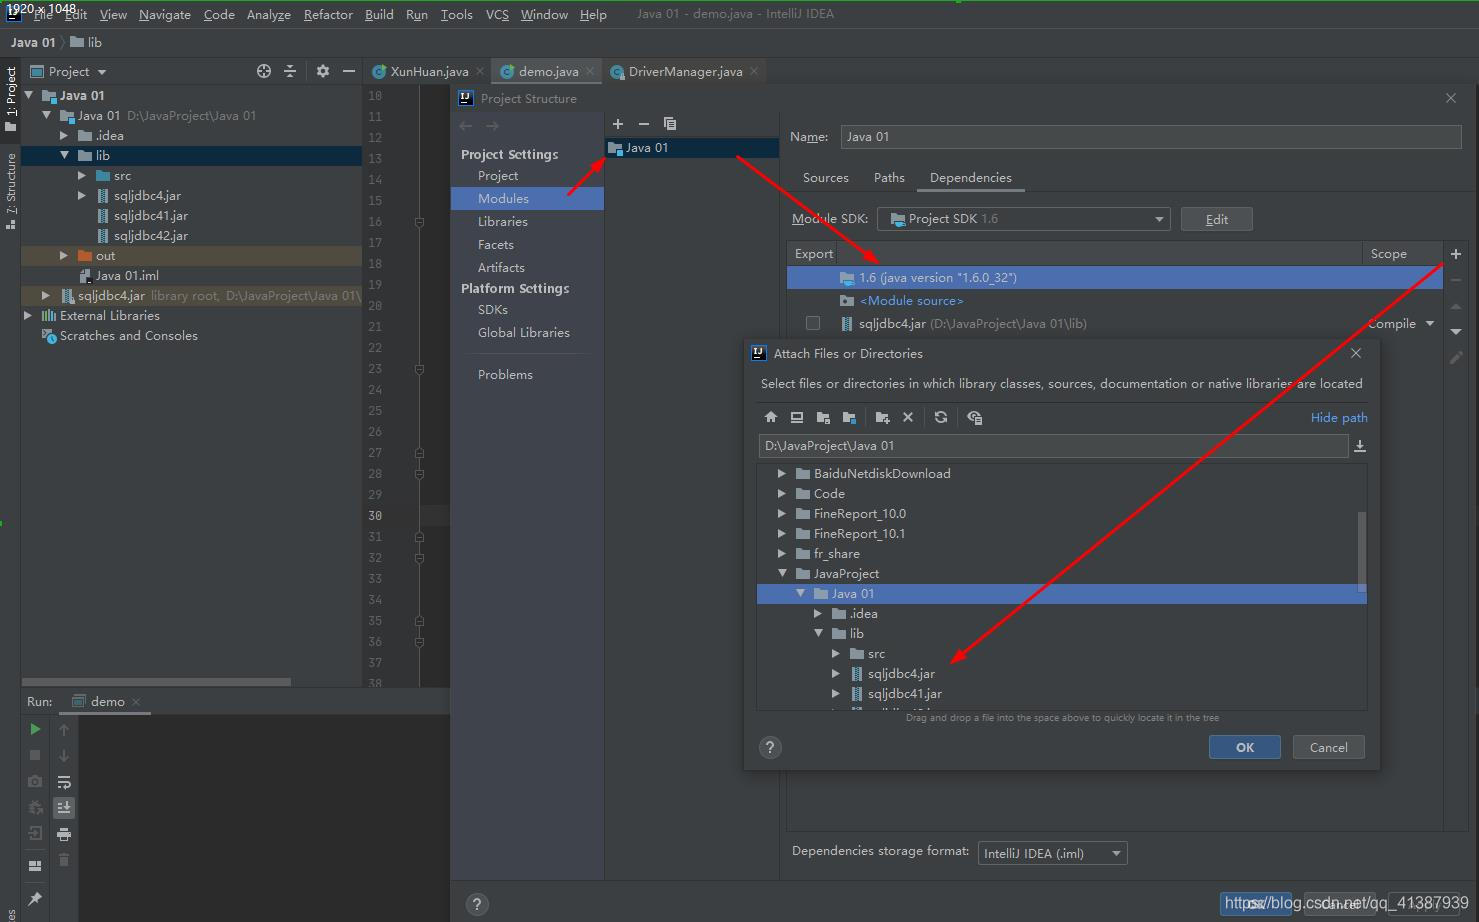Click the Desktop directory icon in file chooser
Viewport: 1479px width, 922px height.
tap(797, 417)
